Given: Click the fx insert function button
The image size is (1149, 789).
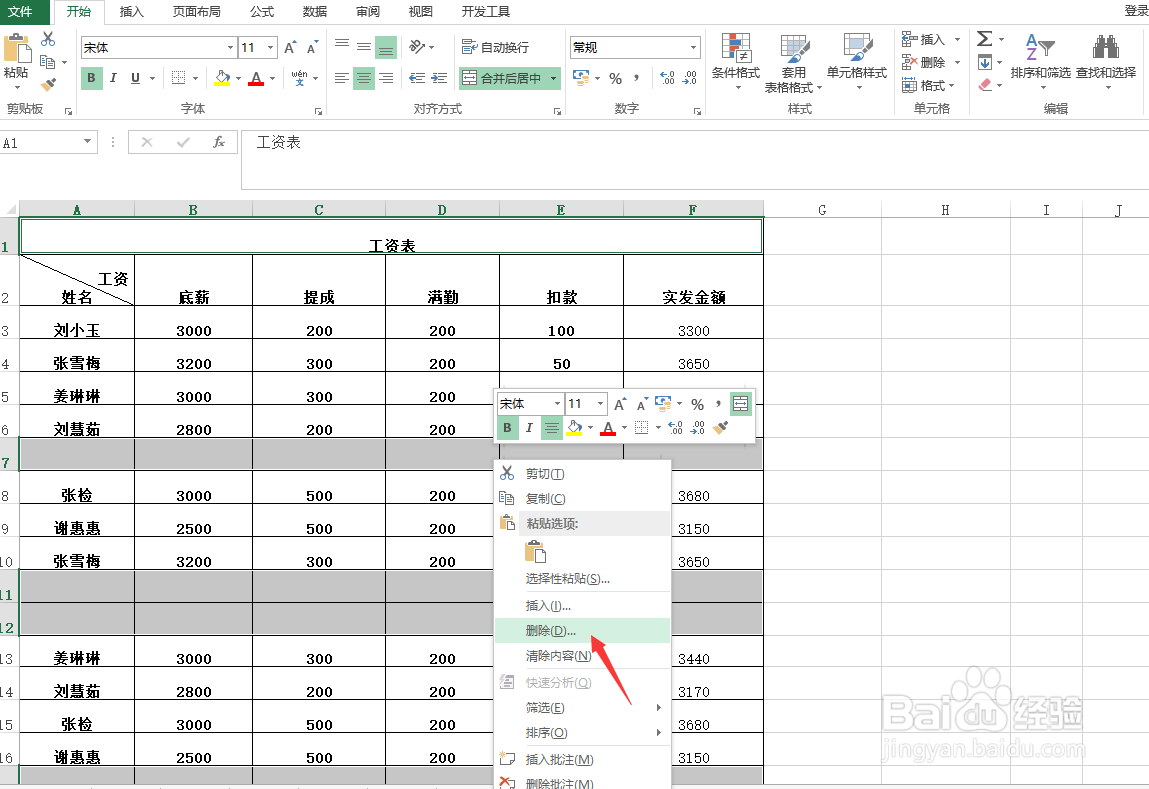Looking at the screenshot, I should [x=218, y=142].
